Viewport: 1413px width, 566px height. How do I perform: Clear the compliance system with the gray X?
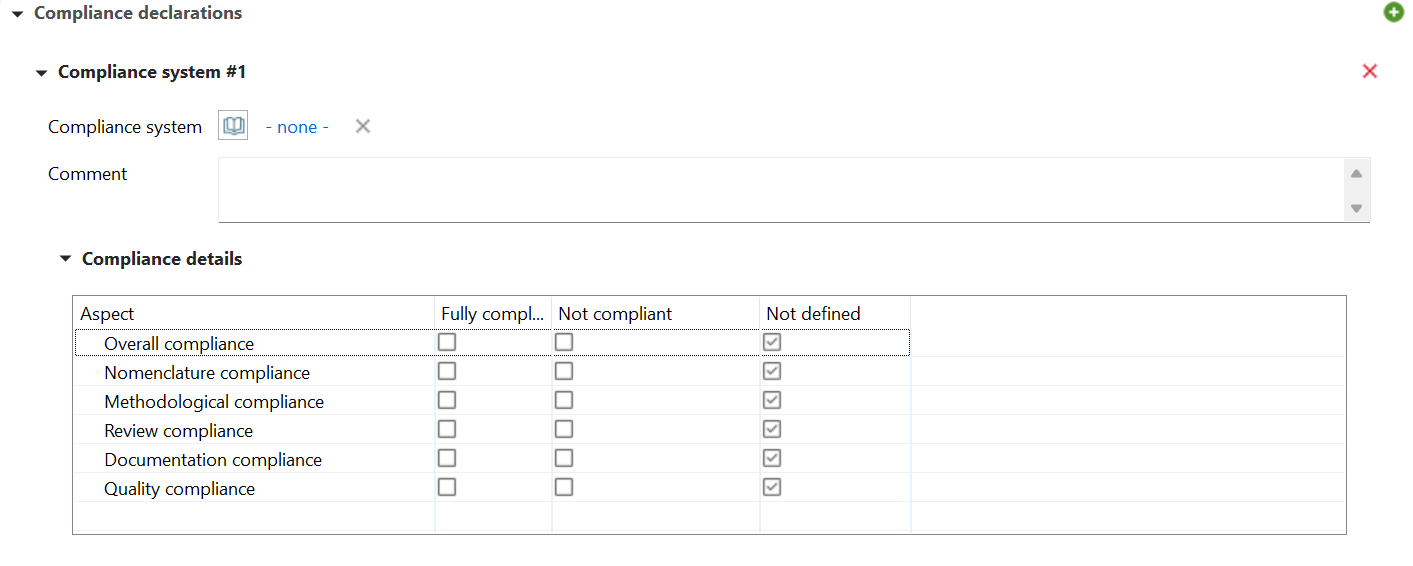(x=363, y=126)
